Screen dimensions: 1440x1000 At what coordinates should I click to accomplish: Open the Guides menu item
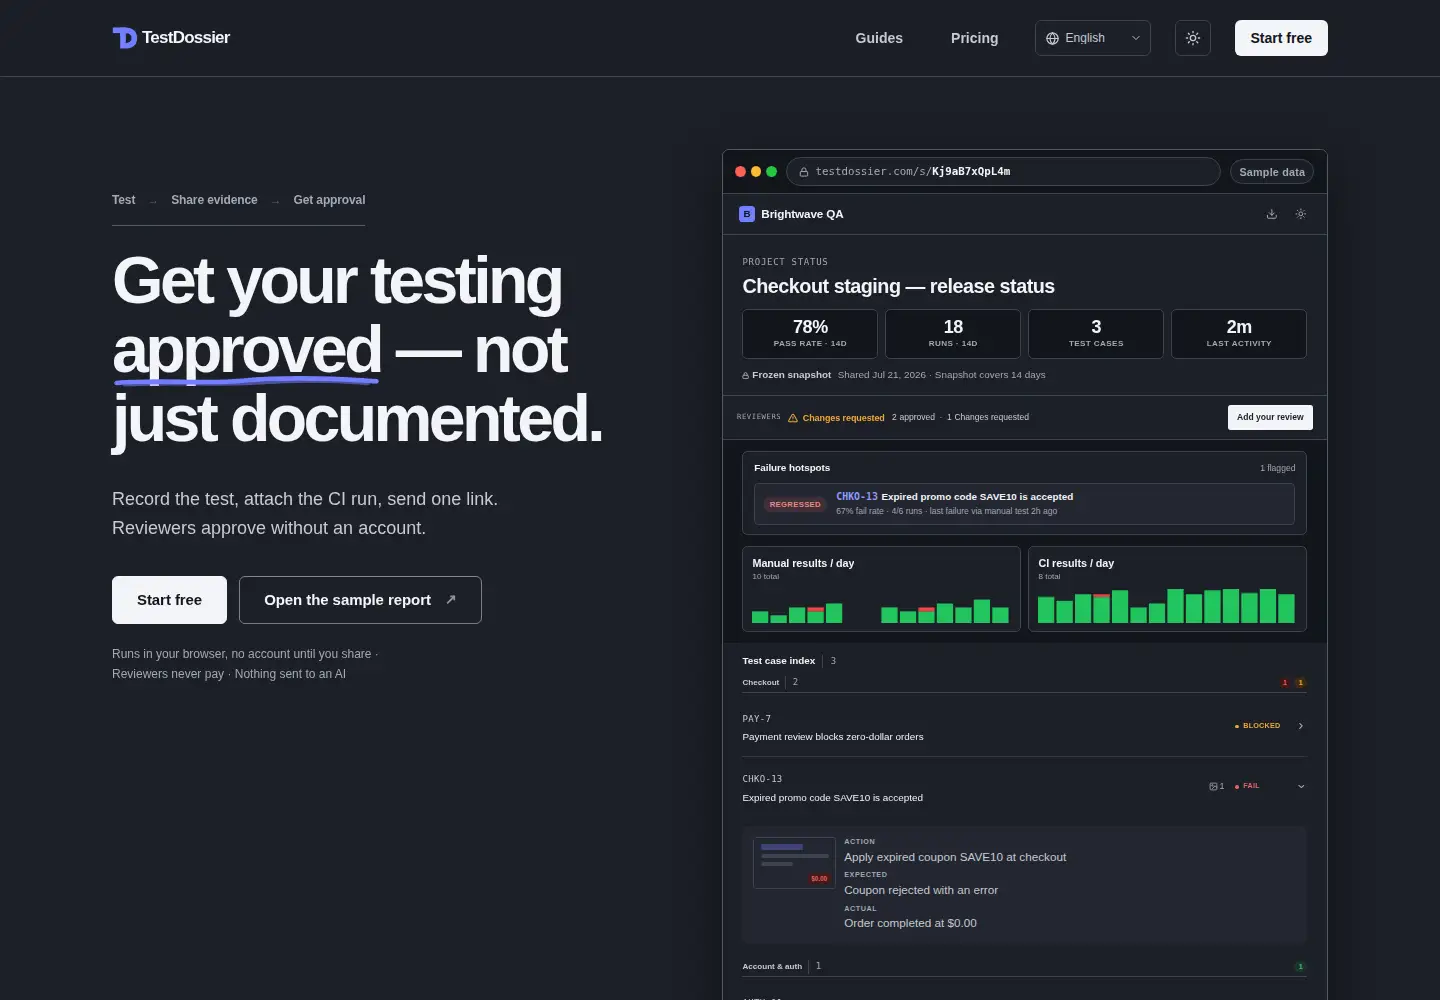click(879, 38)
